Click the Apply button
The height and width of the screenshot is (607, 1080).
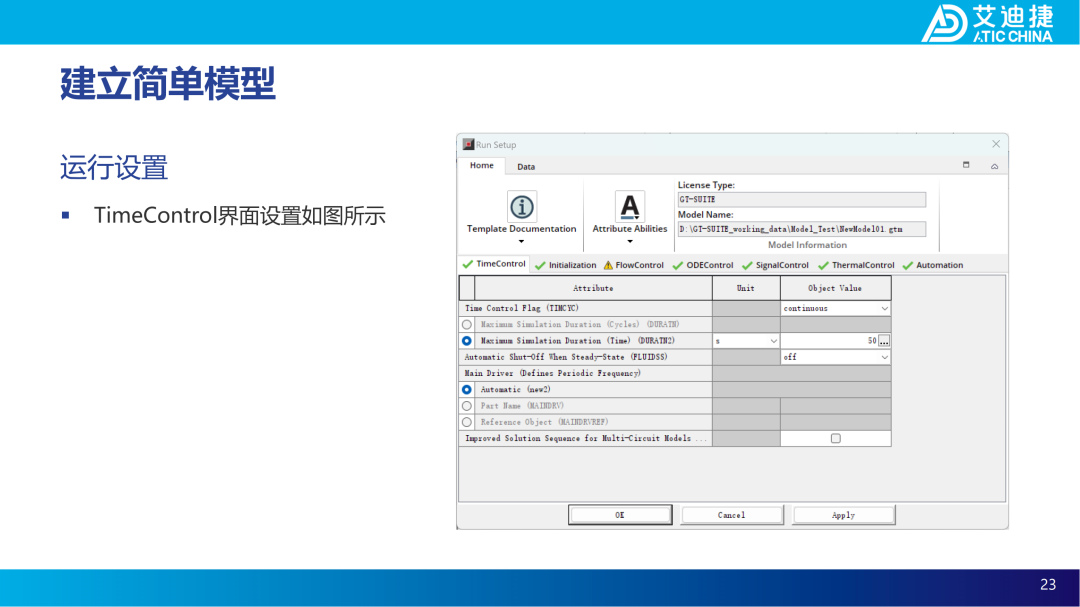click(844, 515)
